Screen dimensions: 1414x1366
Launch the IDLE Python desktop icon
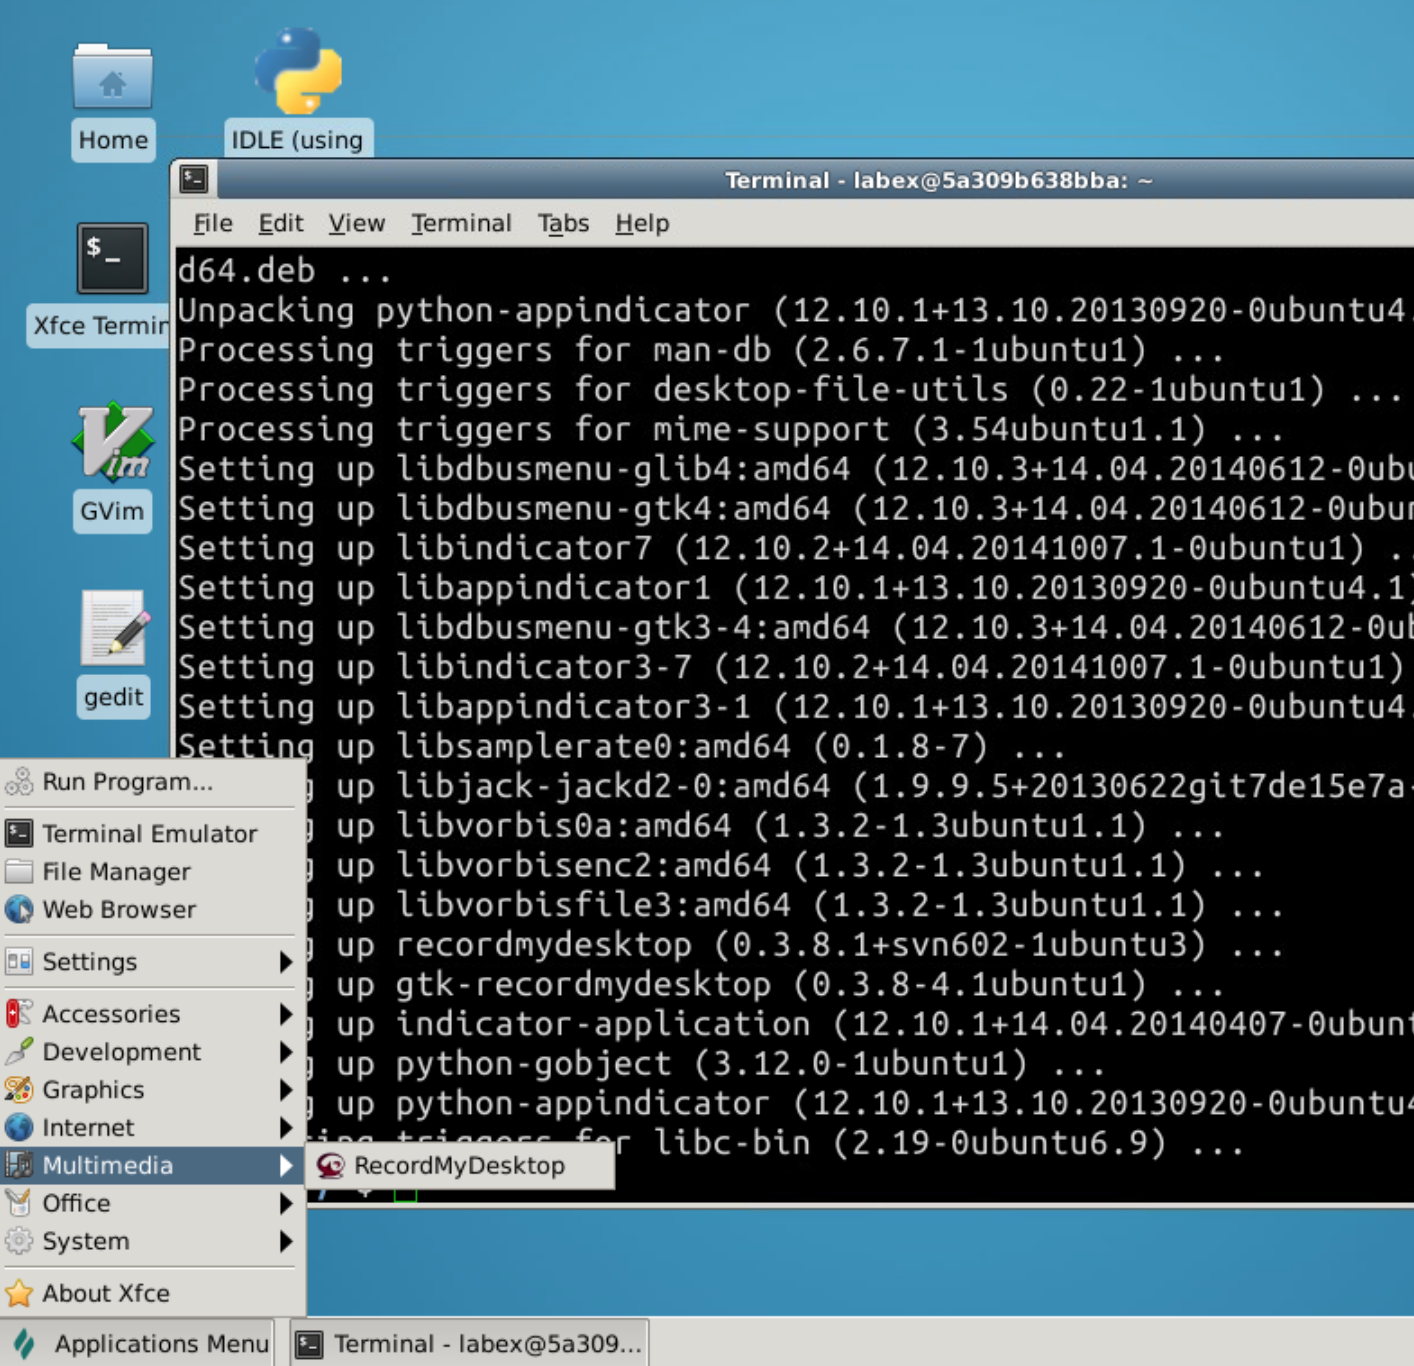pos(297,72)
